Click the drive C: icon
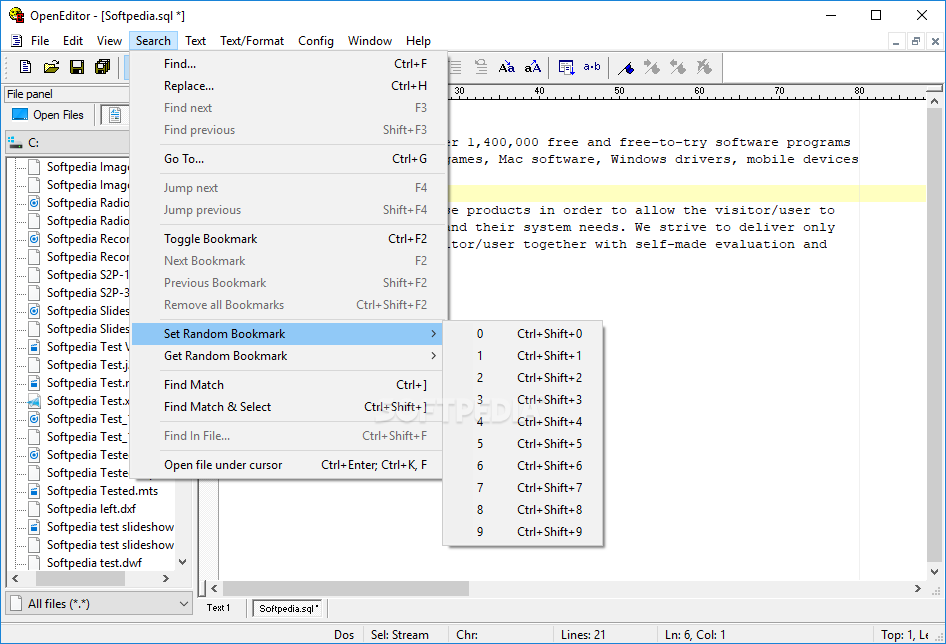 [x=14, y=142]
